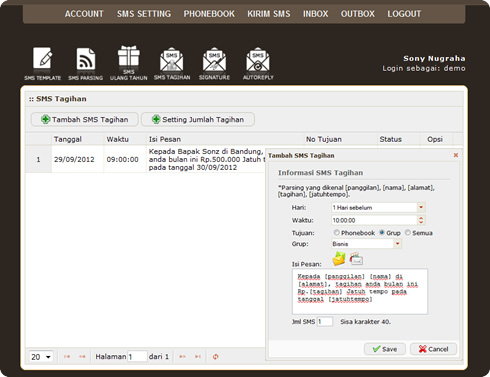Open the ACCOUNT menu

(x=84, y=14)
